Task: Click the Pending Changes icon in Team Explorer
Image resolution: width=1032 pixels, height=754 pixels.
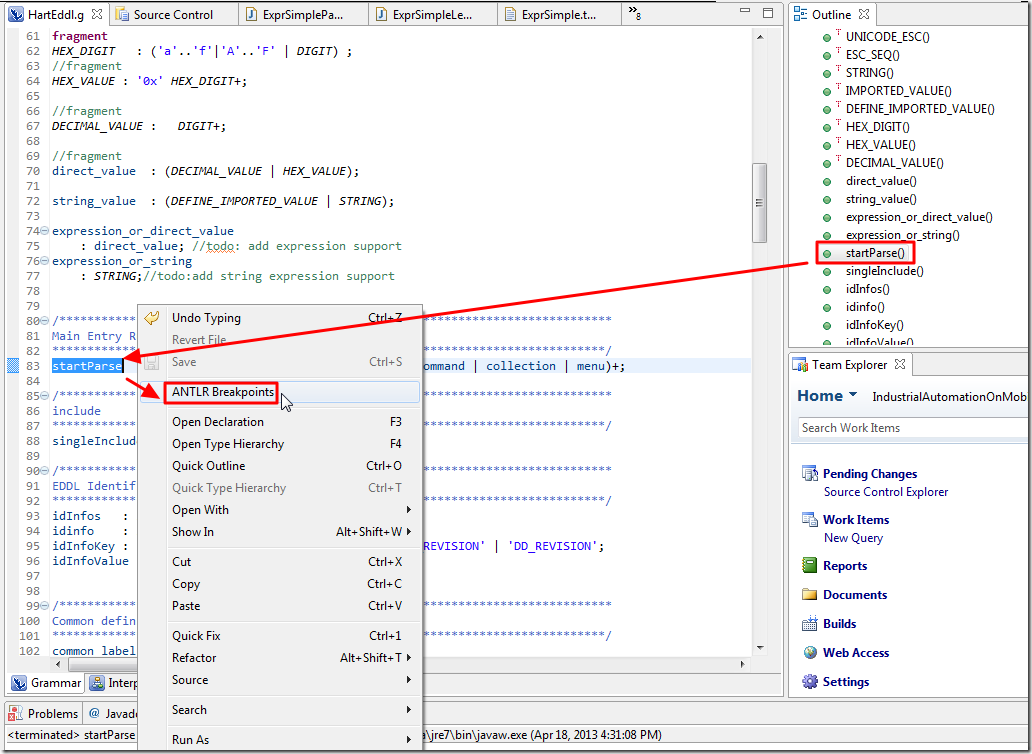Action: tap(809, 474)
